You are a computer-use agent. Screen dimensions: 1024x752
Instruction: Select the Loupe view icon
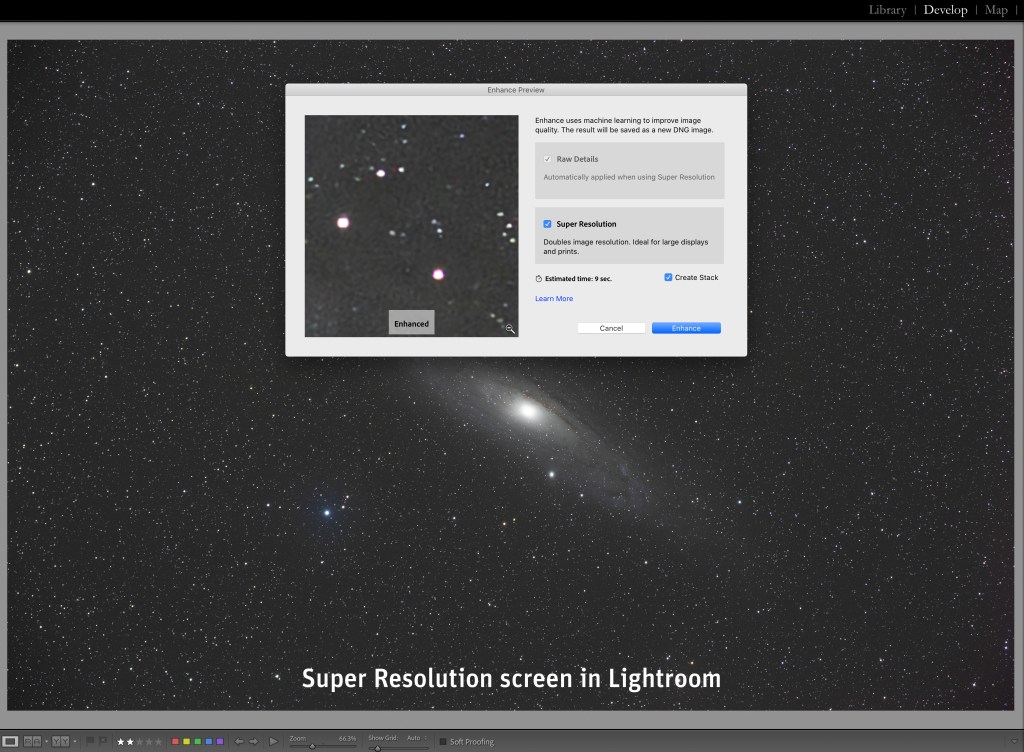(x=10, y=741)
